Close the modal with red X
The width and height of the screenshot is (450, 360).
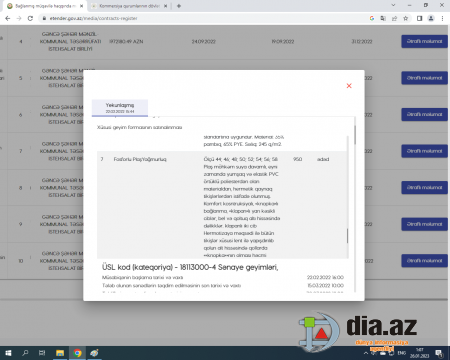(349, 86)
